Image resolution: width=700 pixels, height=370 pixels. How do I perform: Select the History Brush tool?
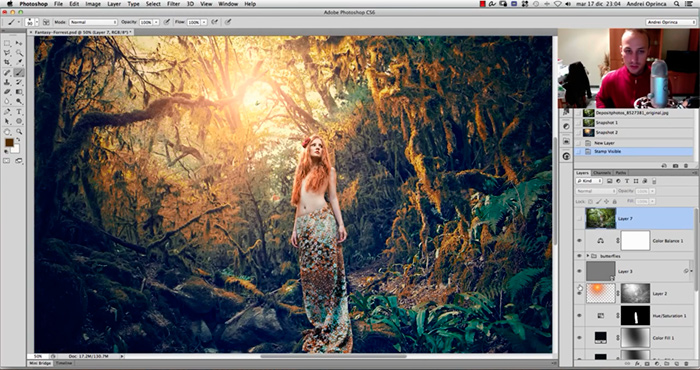19,82
